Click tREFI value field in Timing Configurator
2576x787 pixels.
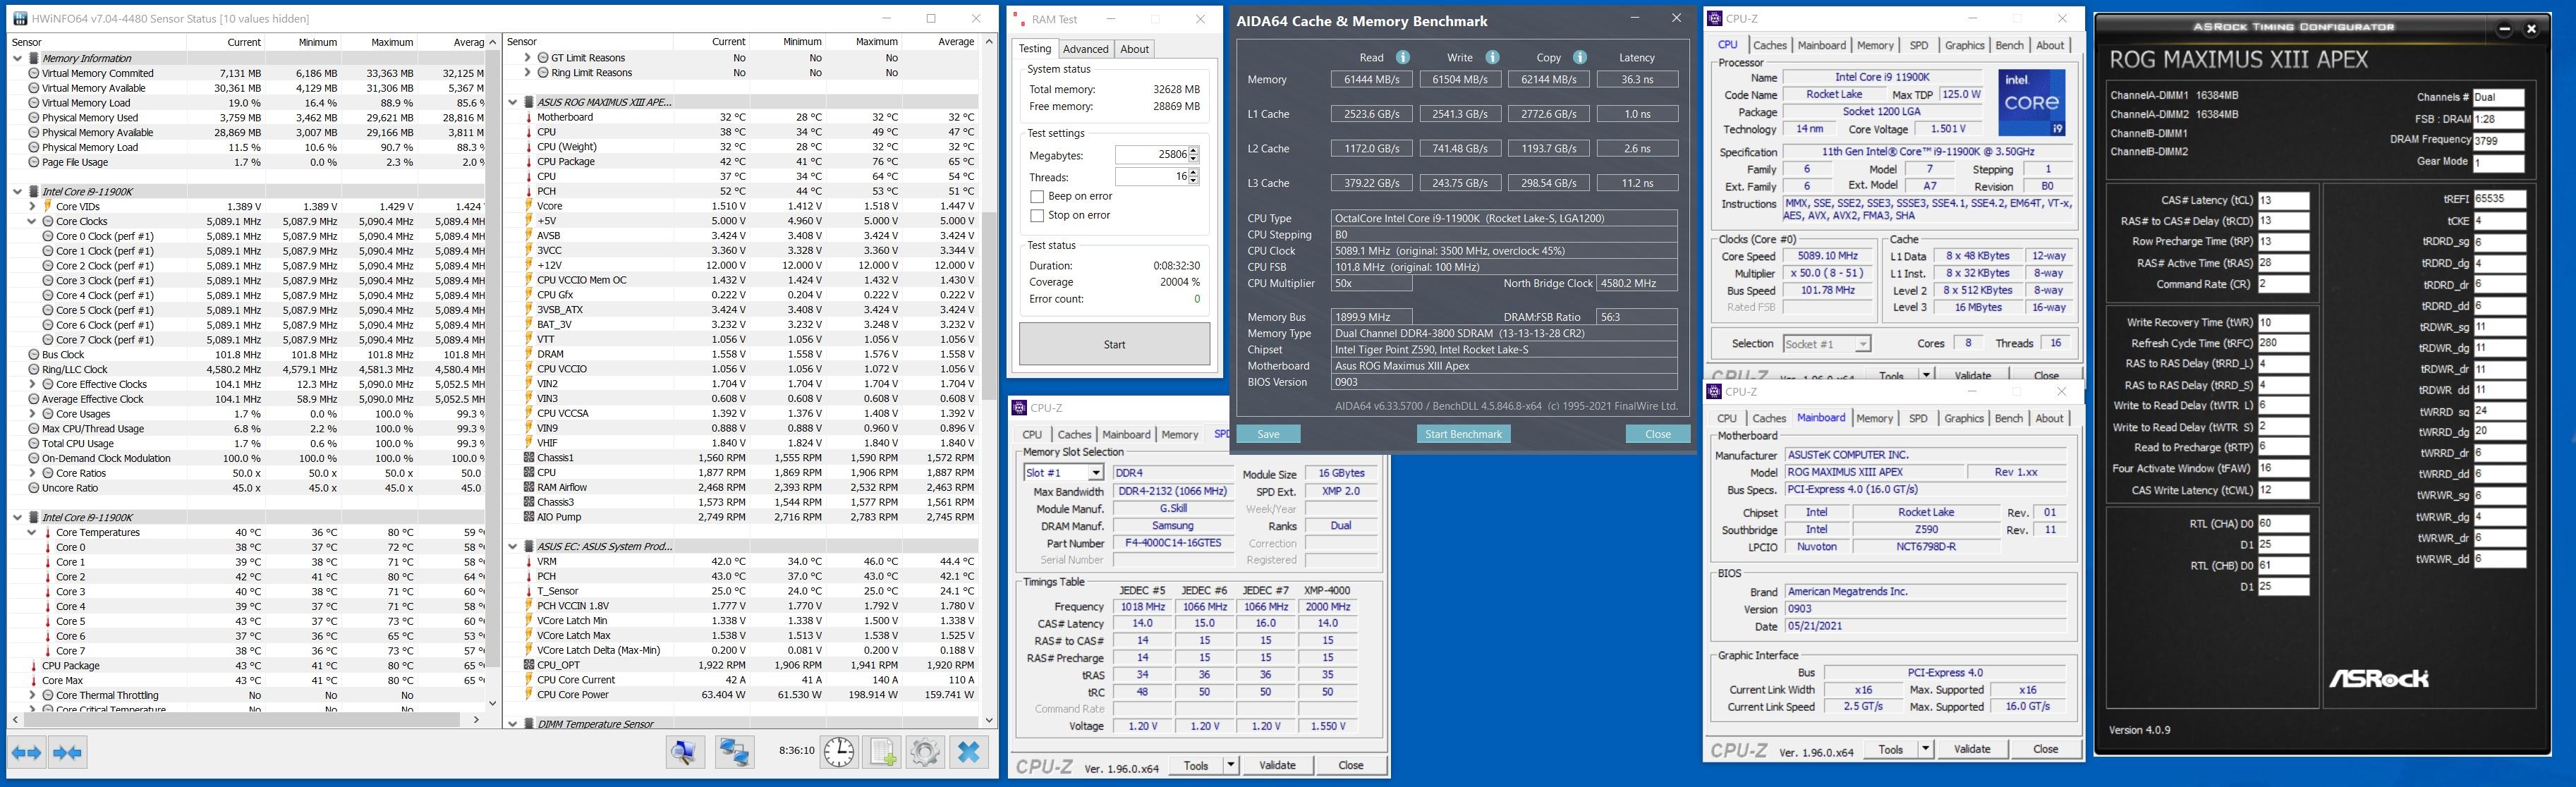pos(2499,199)
